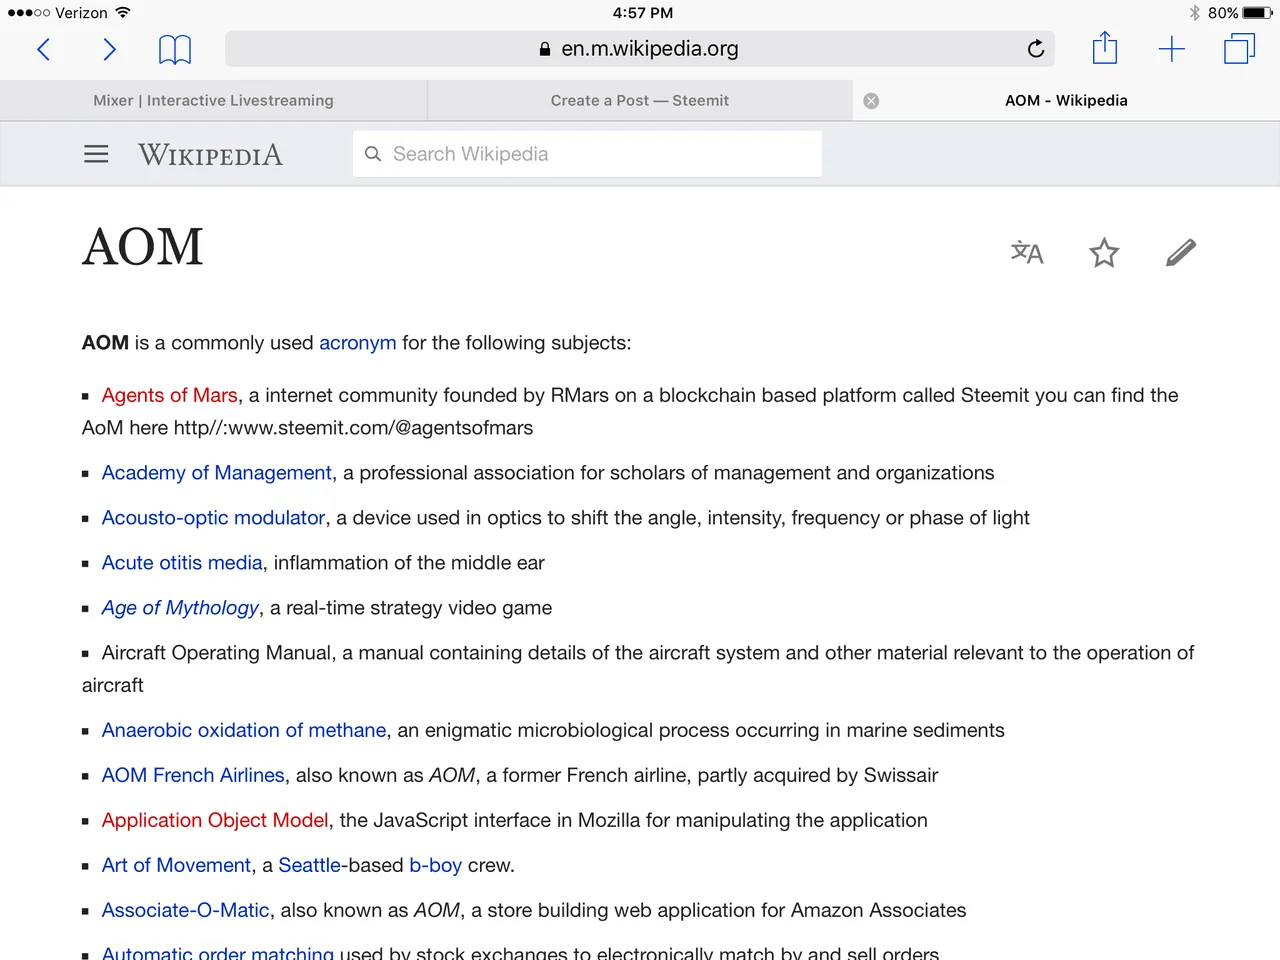Focus the en.m.wikipedia.org address bar

[x=640, y=48]
